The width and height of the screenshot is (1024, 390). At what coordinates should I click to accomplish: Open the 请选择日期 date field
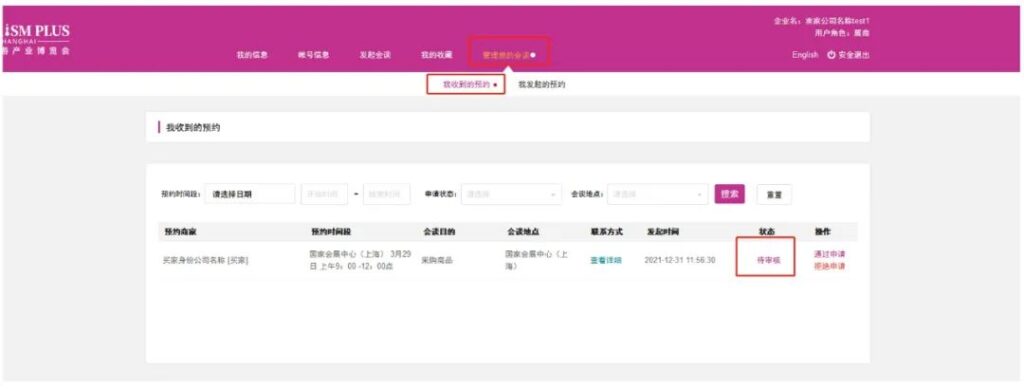[250, 194]
